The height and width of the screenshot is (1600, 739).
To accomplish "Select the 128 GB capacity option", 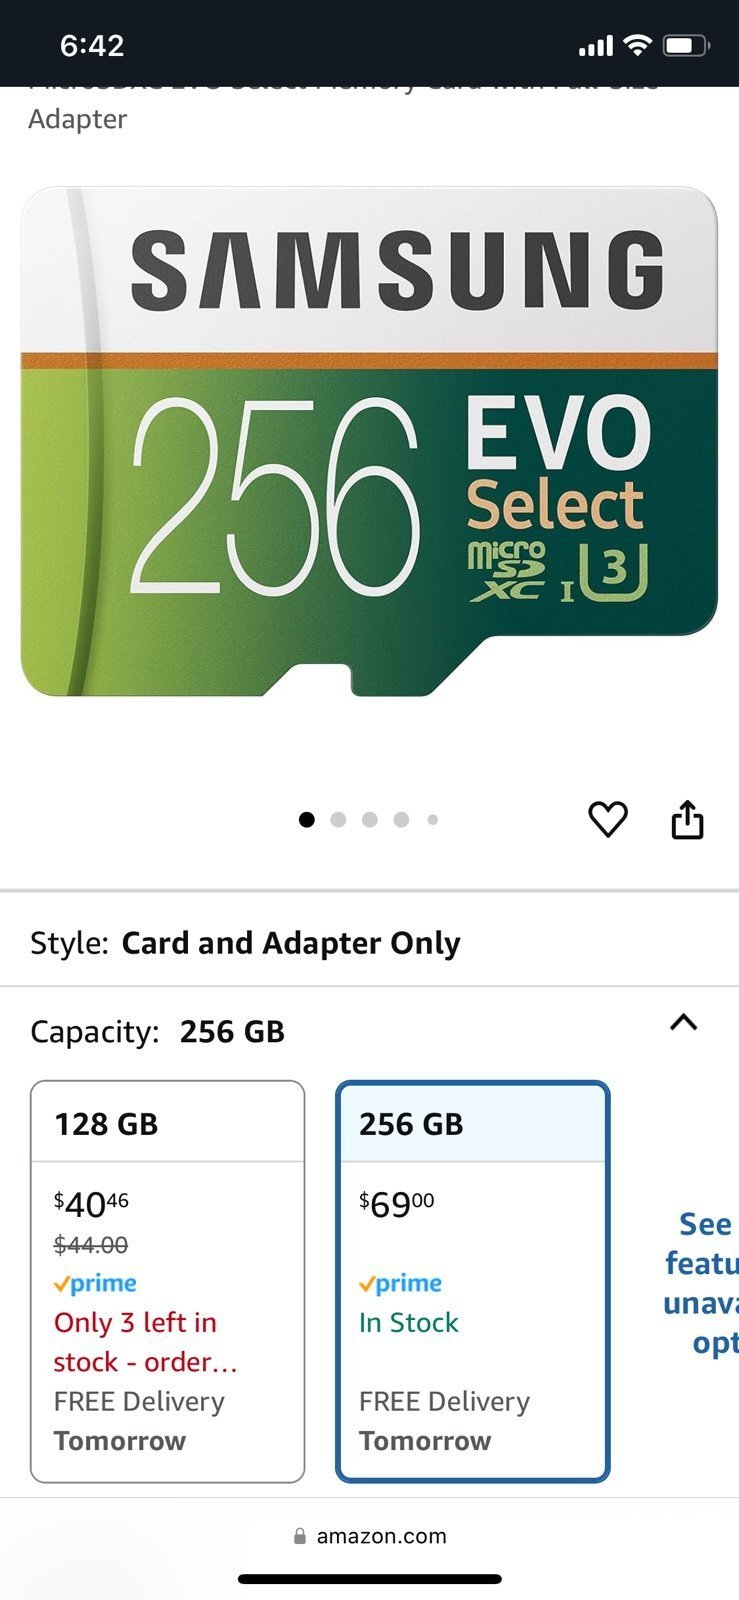I will click(168, 1282).
